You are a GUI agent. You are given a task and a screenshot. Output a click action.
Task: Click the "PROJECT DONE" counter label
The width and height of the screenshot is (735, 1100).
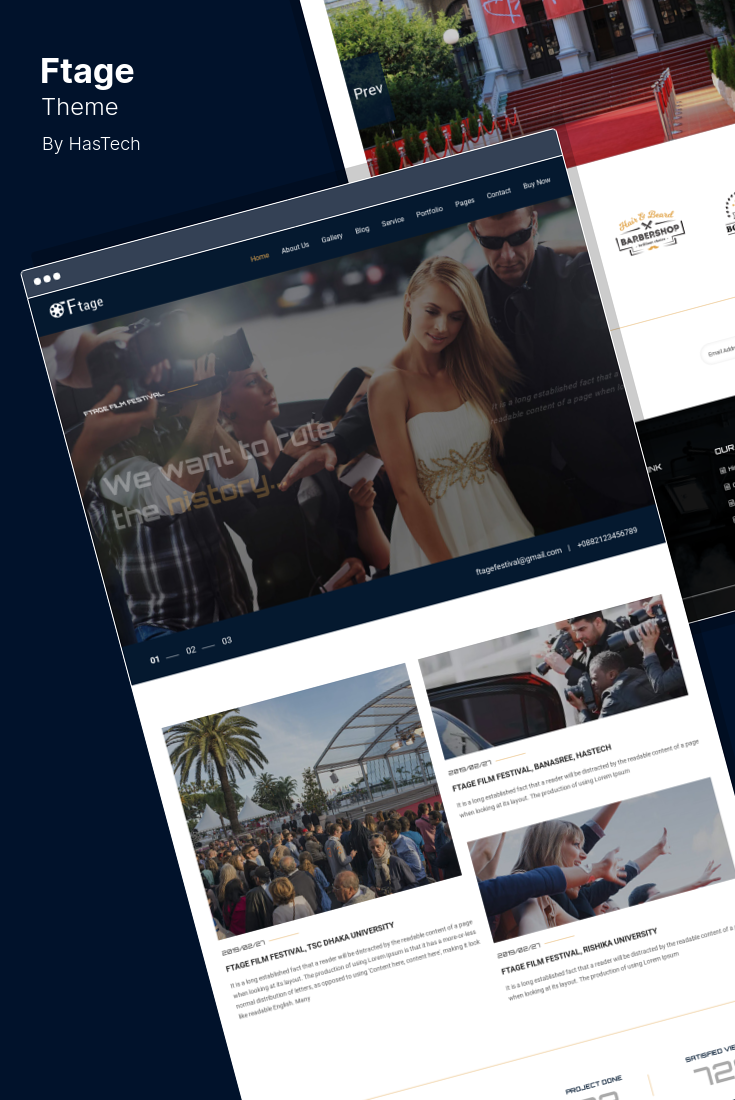[x=593, y=1085]
